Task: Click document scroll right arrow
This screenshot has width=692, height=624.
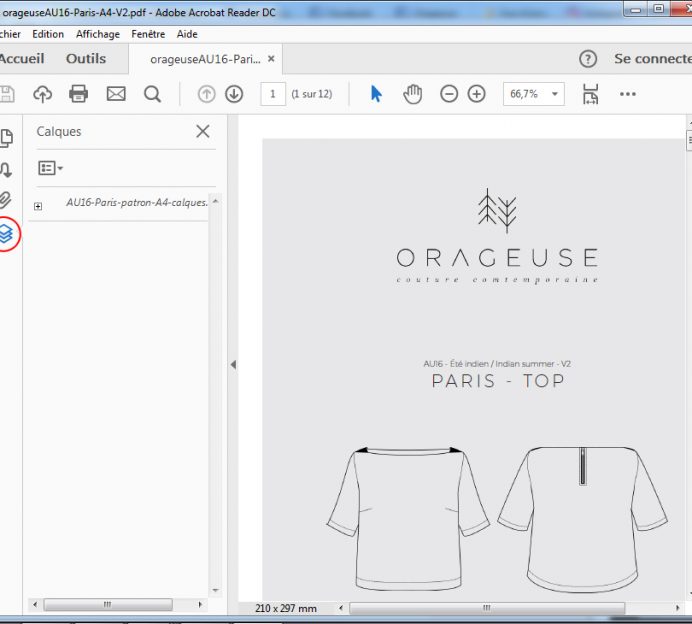Action: point(677,608)
